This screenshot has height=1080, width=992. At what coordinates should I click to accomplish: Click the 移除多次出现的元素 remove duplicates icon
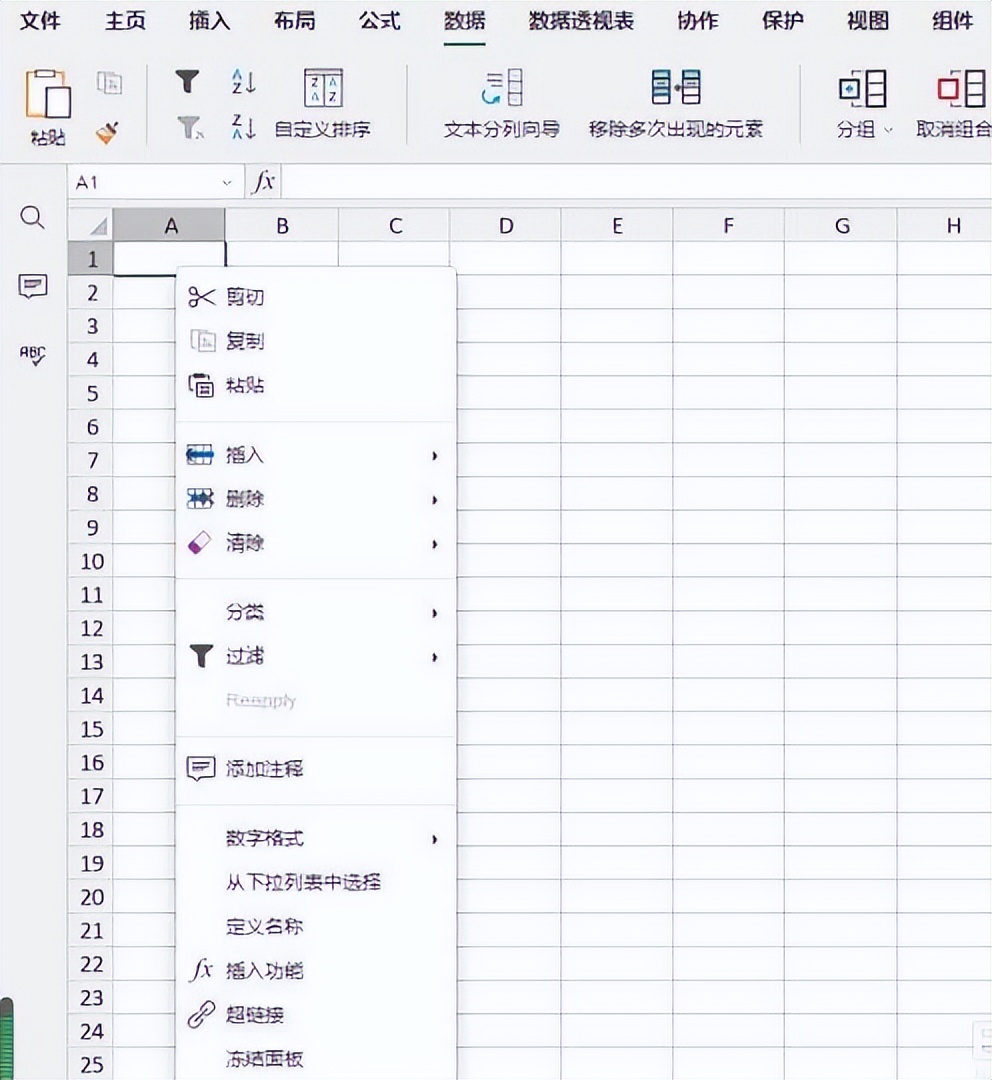(676, 90)
